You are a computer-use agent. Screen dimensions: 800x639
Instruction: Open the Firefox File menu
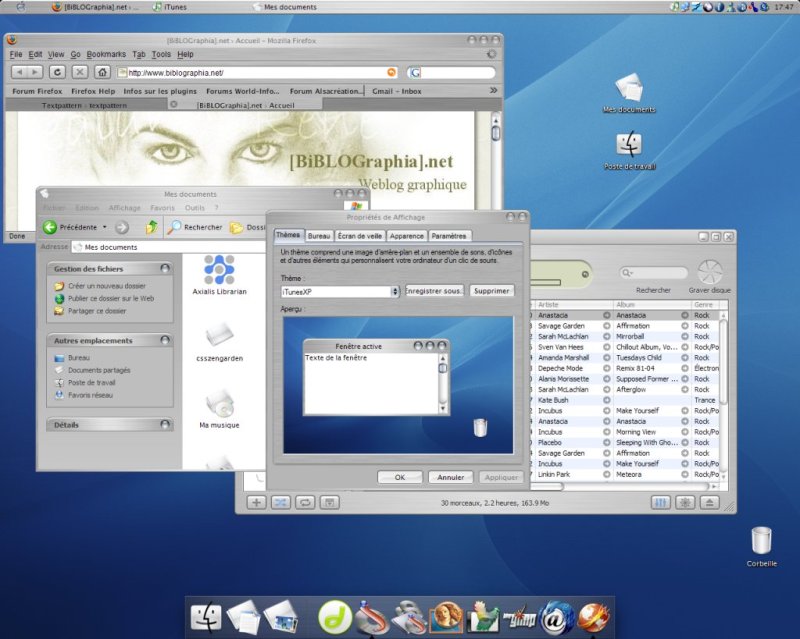point(16,54)
